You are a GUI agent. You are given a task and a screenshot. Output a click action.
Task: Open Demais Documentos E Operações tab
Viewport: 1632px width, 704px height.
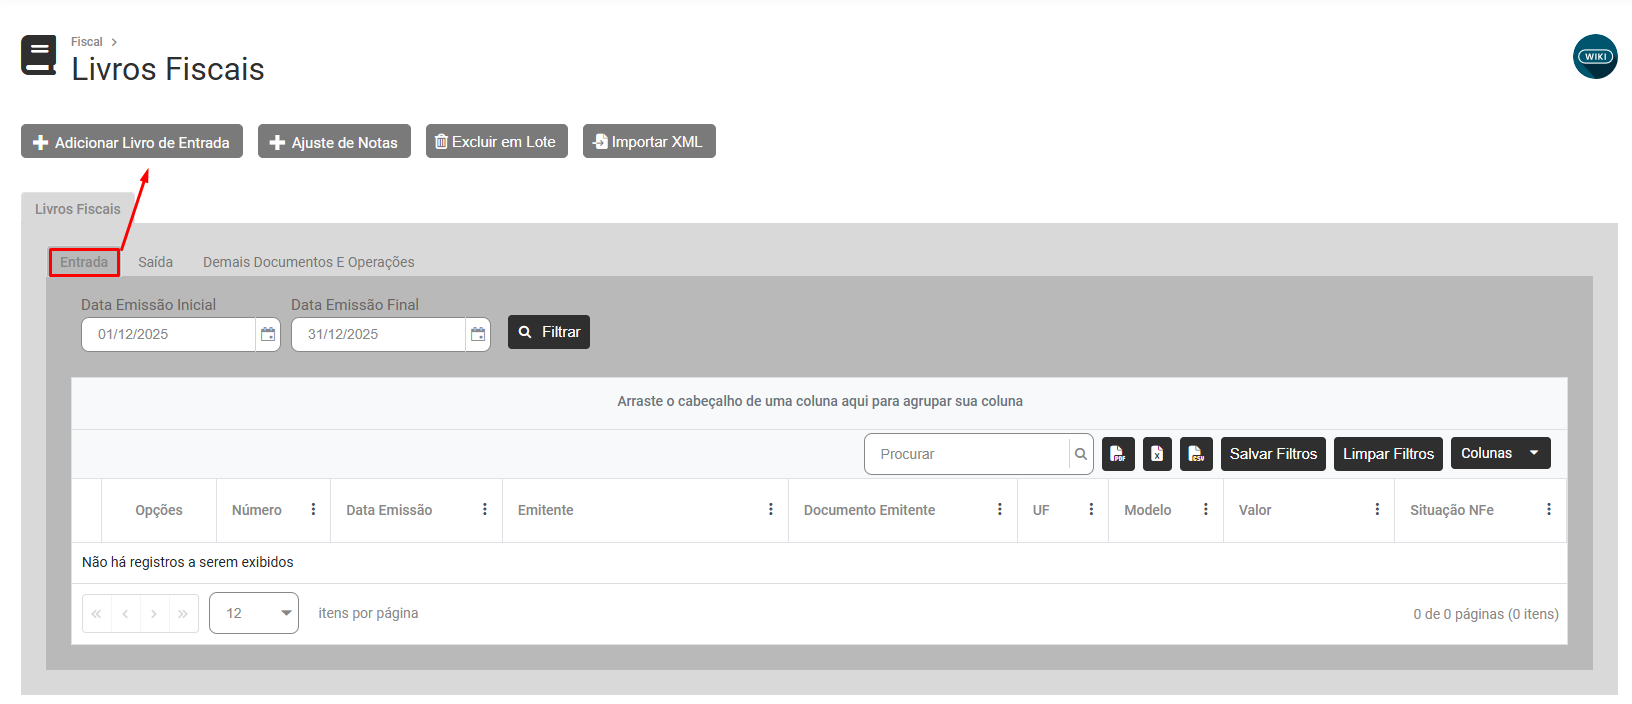point(309,262)
